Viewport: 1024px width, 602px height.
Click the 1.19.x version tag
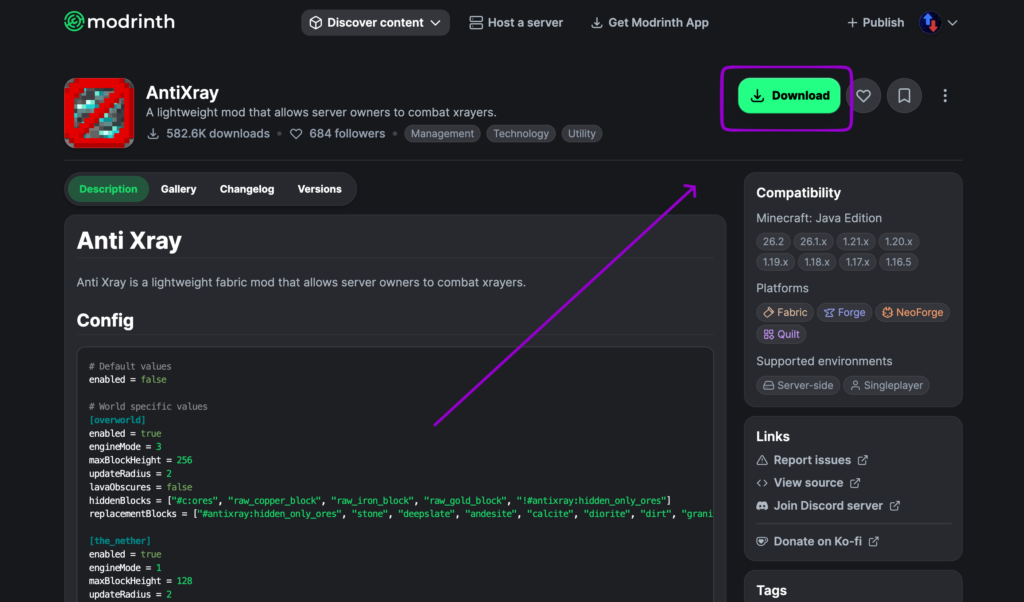(x=775, y=262)
